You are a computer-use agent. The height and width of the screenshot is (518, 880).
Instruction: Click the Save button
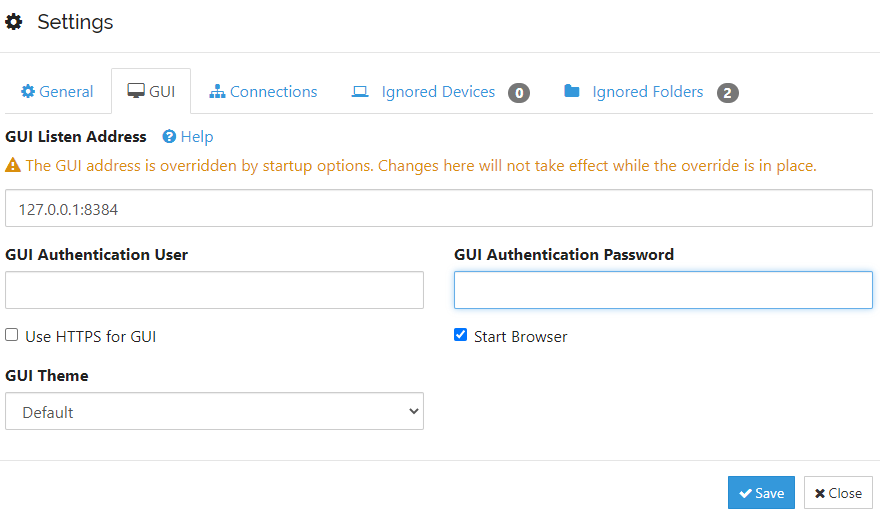(x=761, y=493)
